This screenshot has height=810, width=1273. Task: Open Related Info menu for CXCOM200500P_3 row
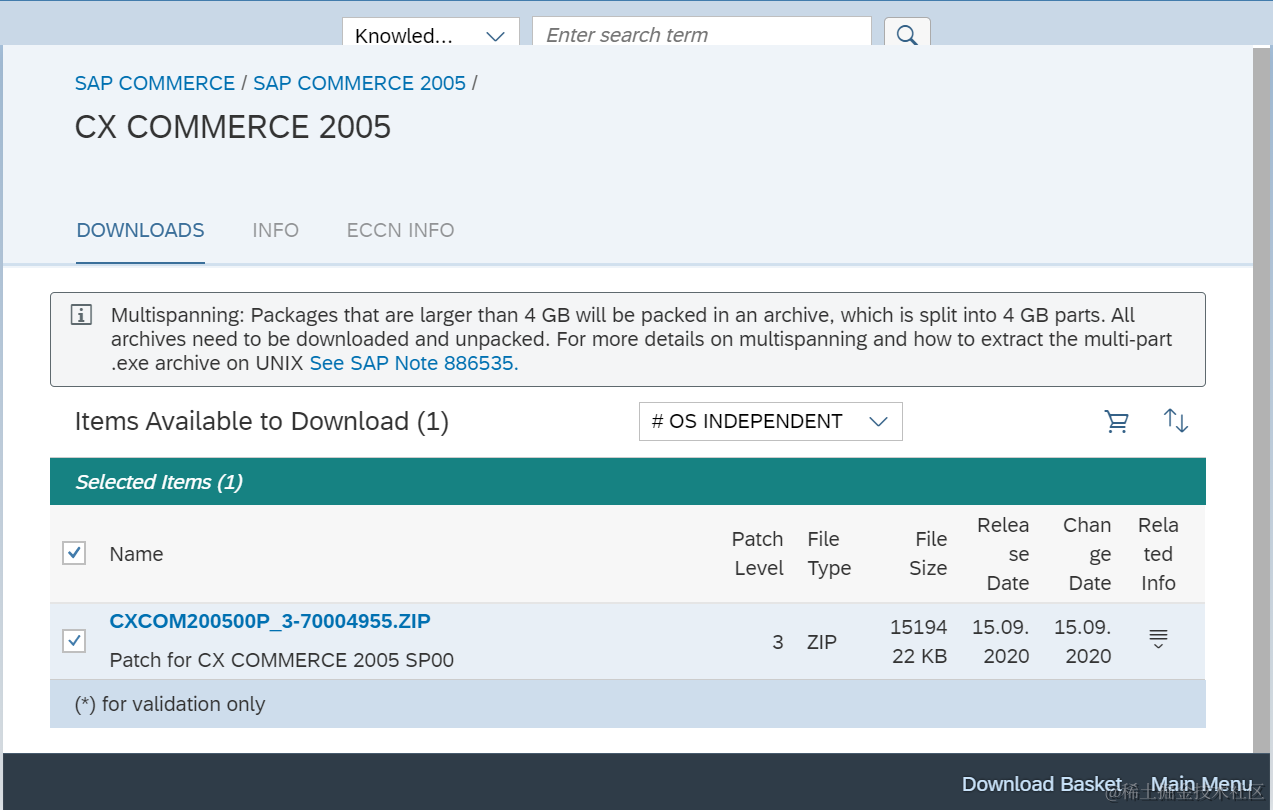click(x=1158, y=639)
